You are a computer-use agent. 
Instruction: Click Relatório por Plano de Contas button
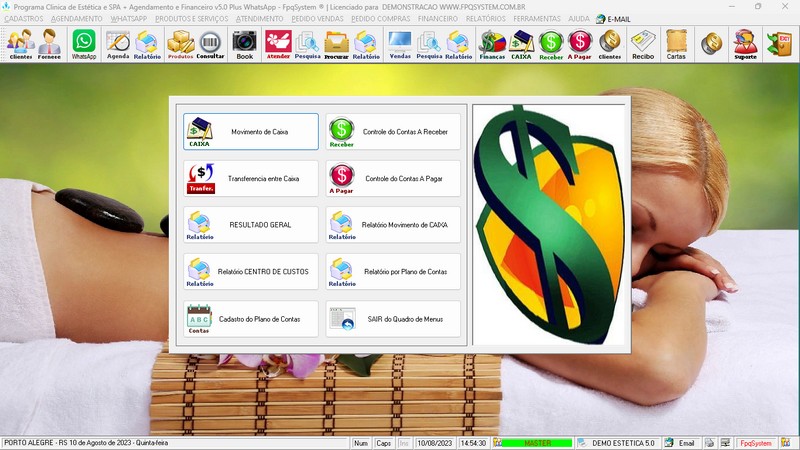click(x=393, y=271)
